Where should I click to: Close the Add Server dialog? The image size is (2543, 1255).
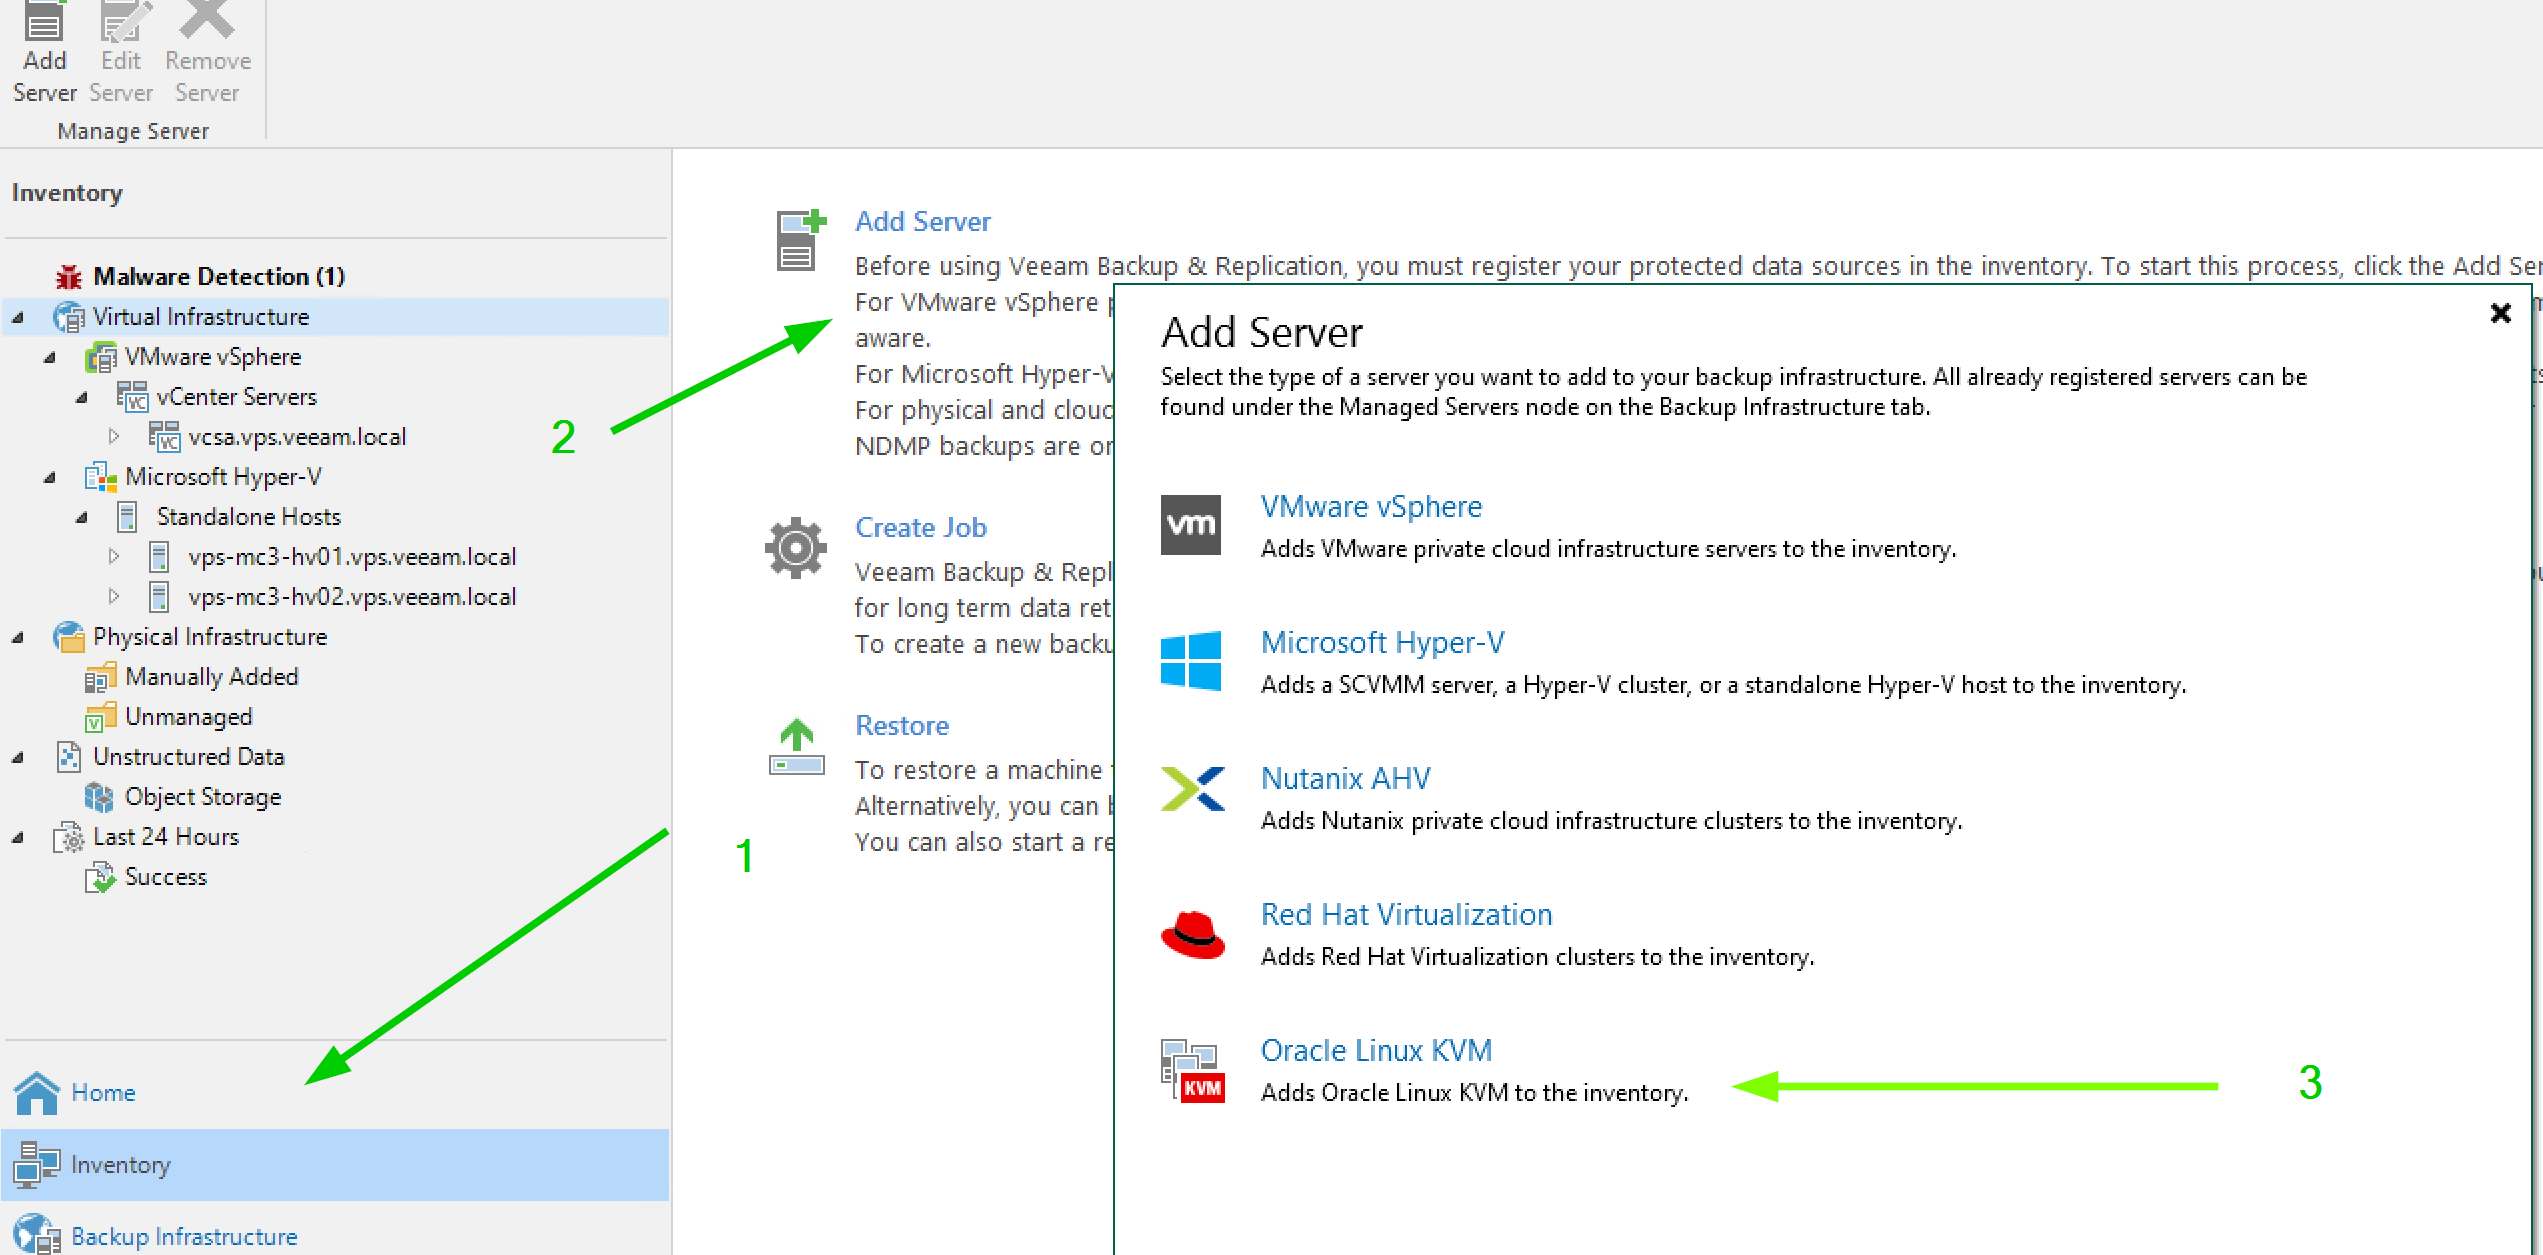[2501, 313]
